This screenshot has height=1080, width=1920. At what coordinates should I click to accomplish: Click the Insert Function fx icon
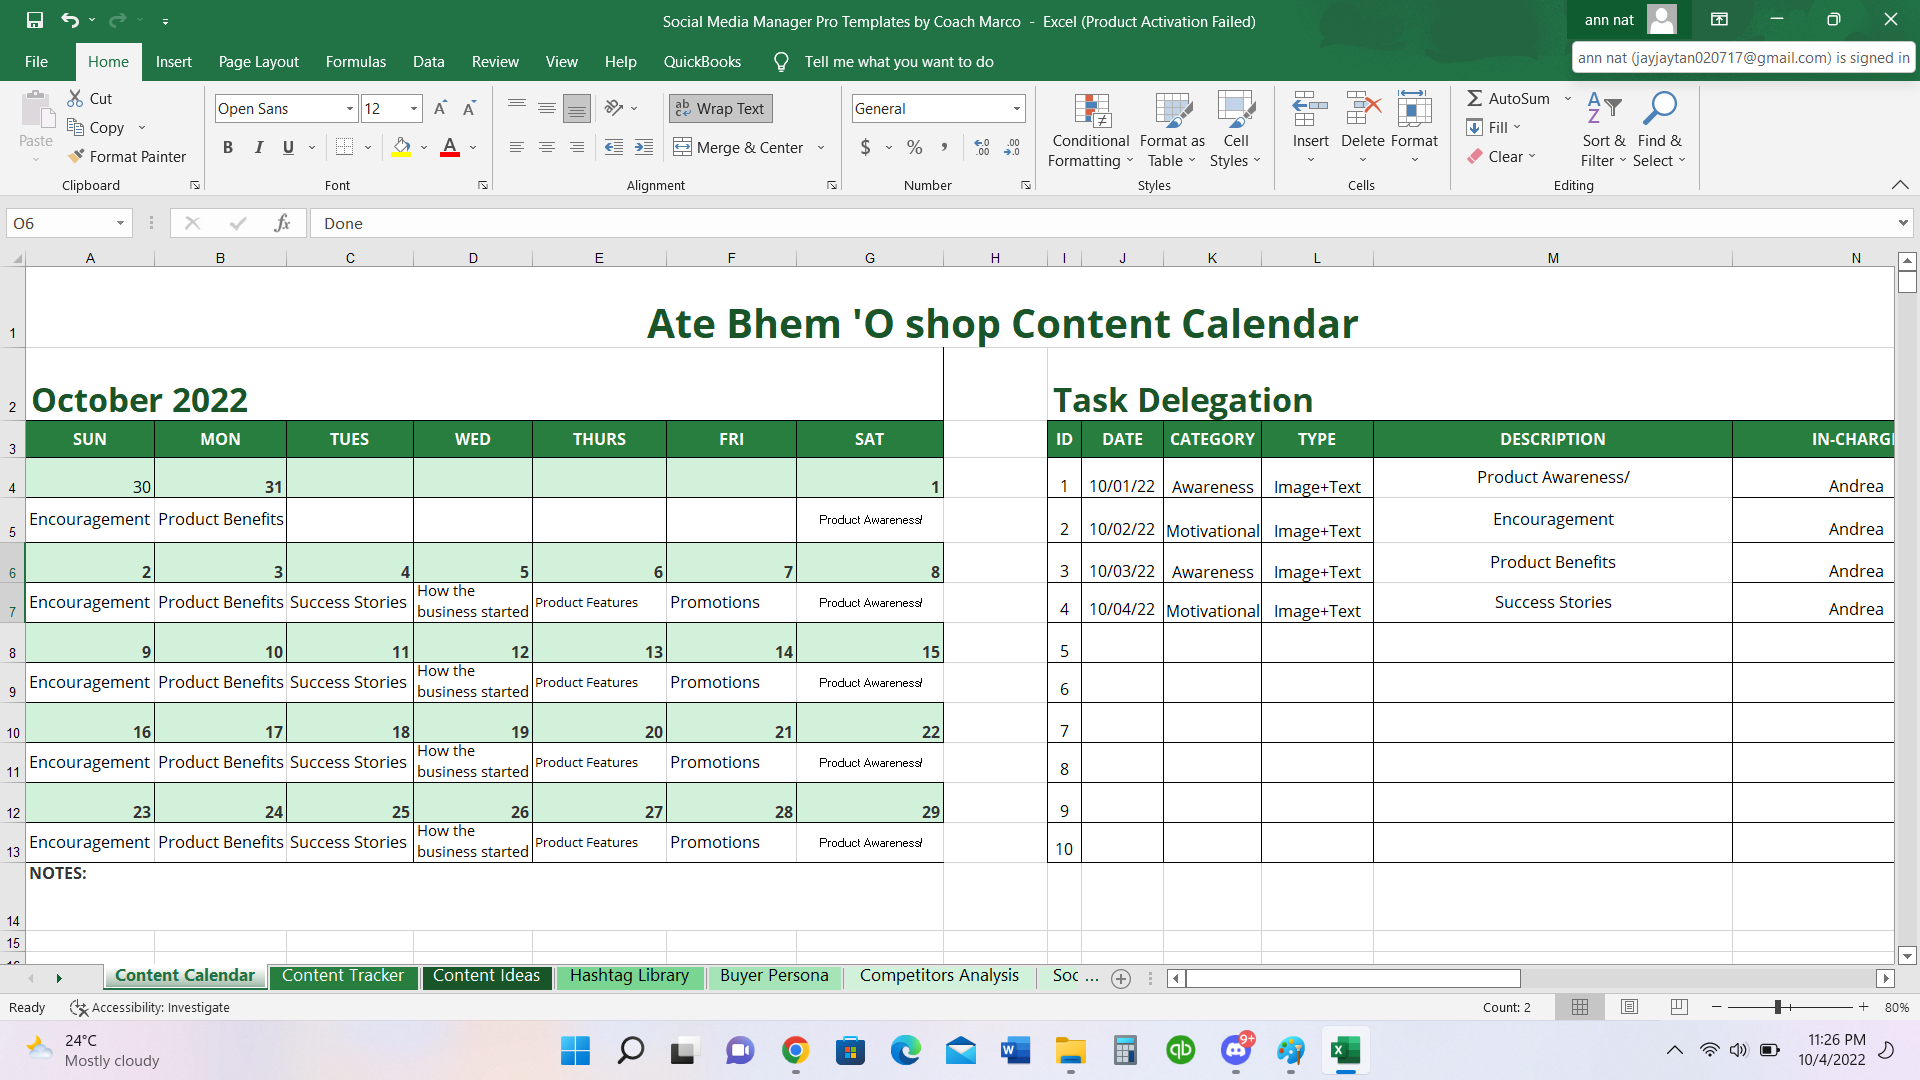tap(283, 223)
